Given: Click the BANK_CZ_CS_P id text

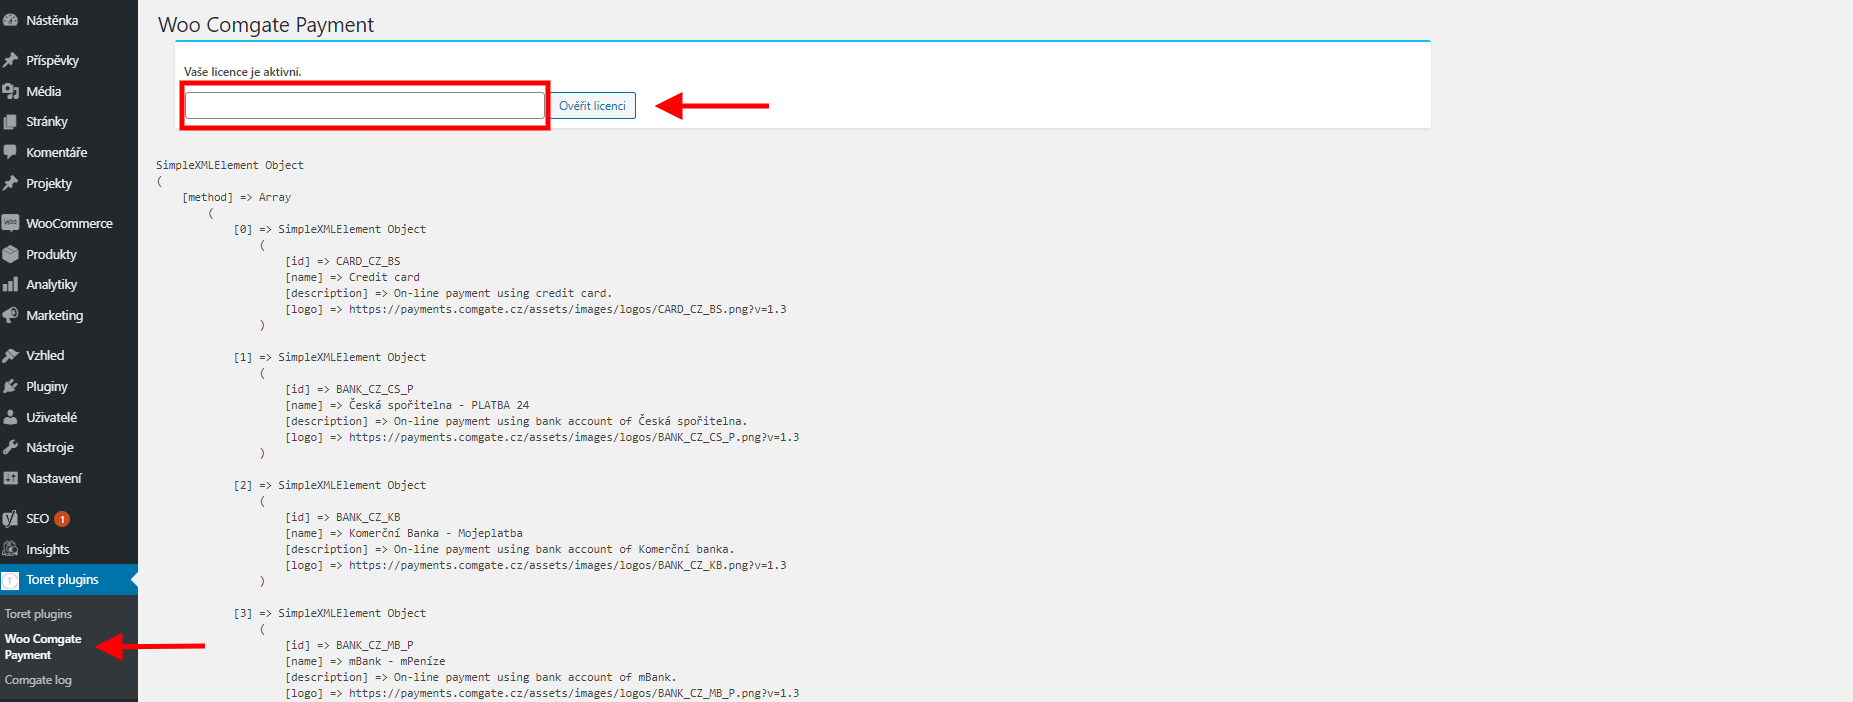Looking at the screenshot, I should pos(374,389).
